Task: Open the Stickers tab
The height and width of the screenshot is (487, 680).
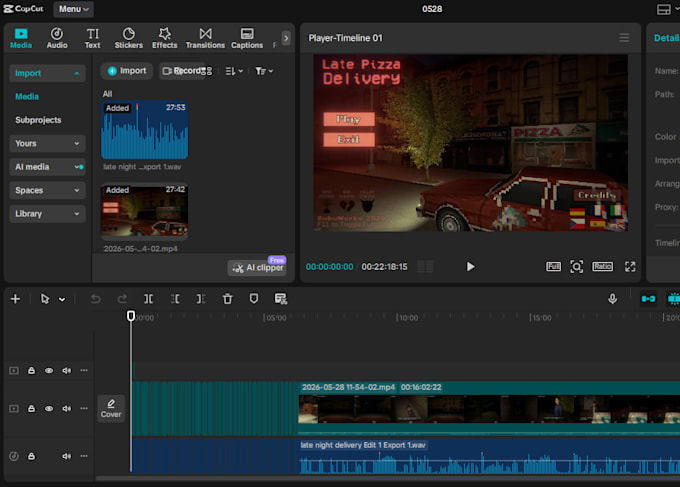Action: [128, 38]
